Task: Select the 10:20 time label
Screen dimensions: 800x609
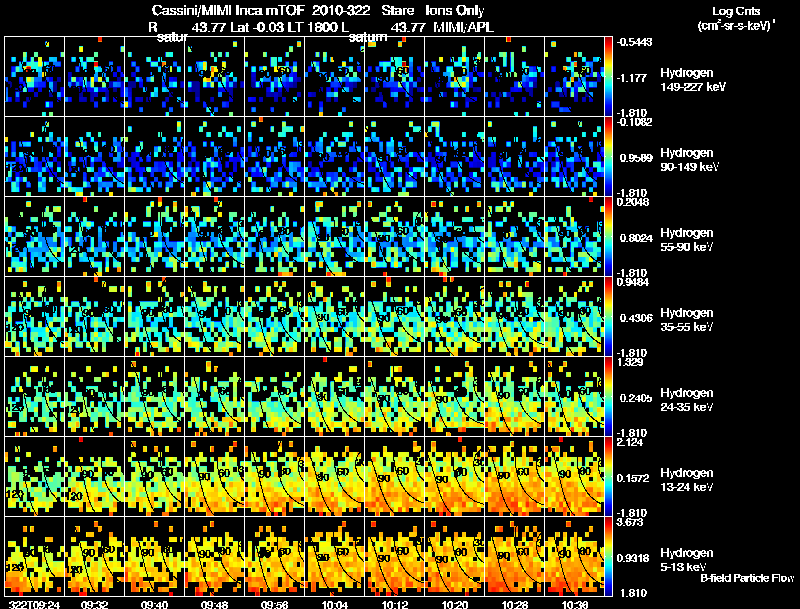Action: 455,605
